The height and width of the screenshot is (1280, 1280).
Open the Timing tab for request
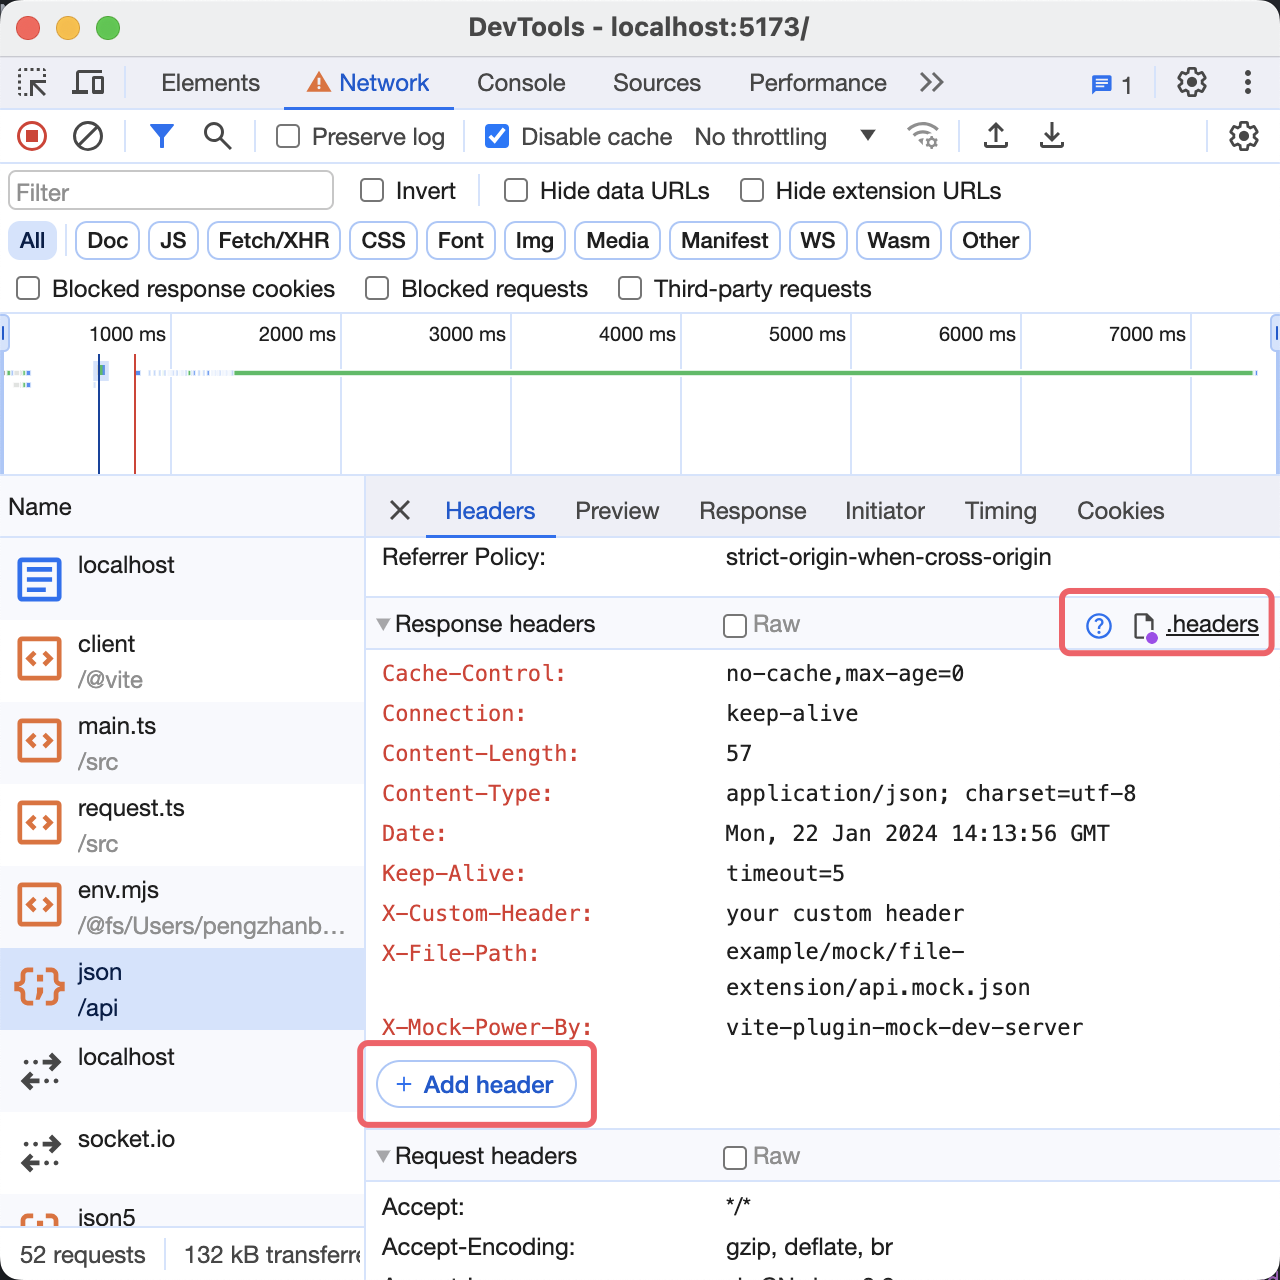click(x=1000, y=511)
